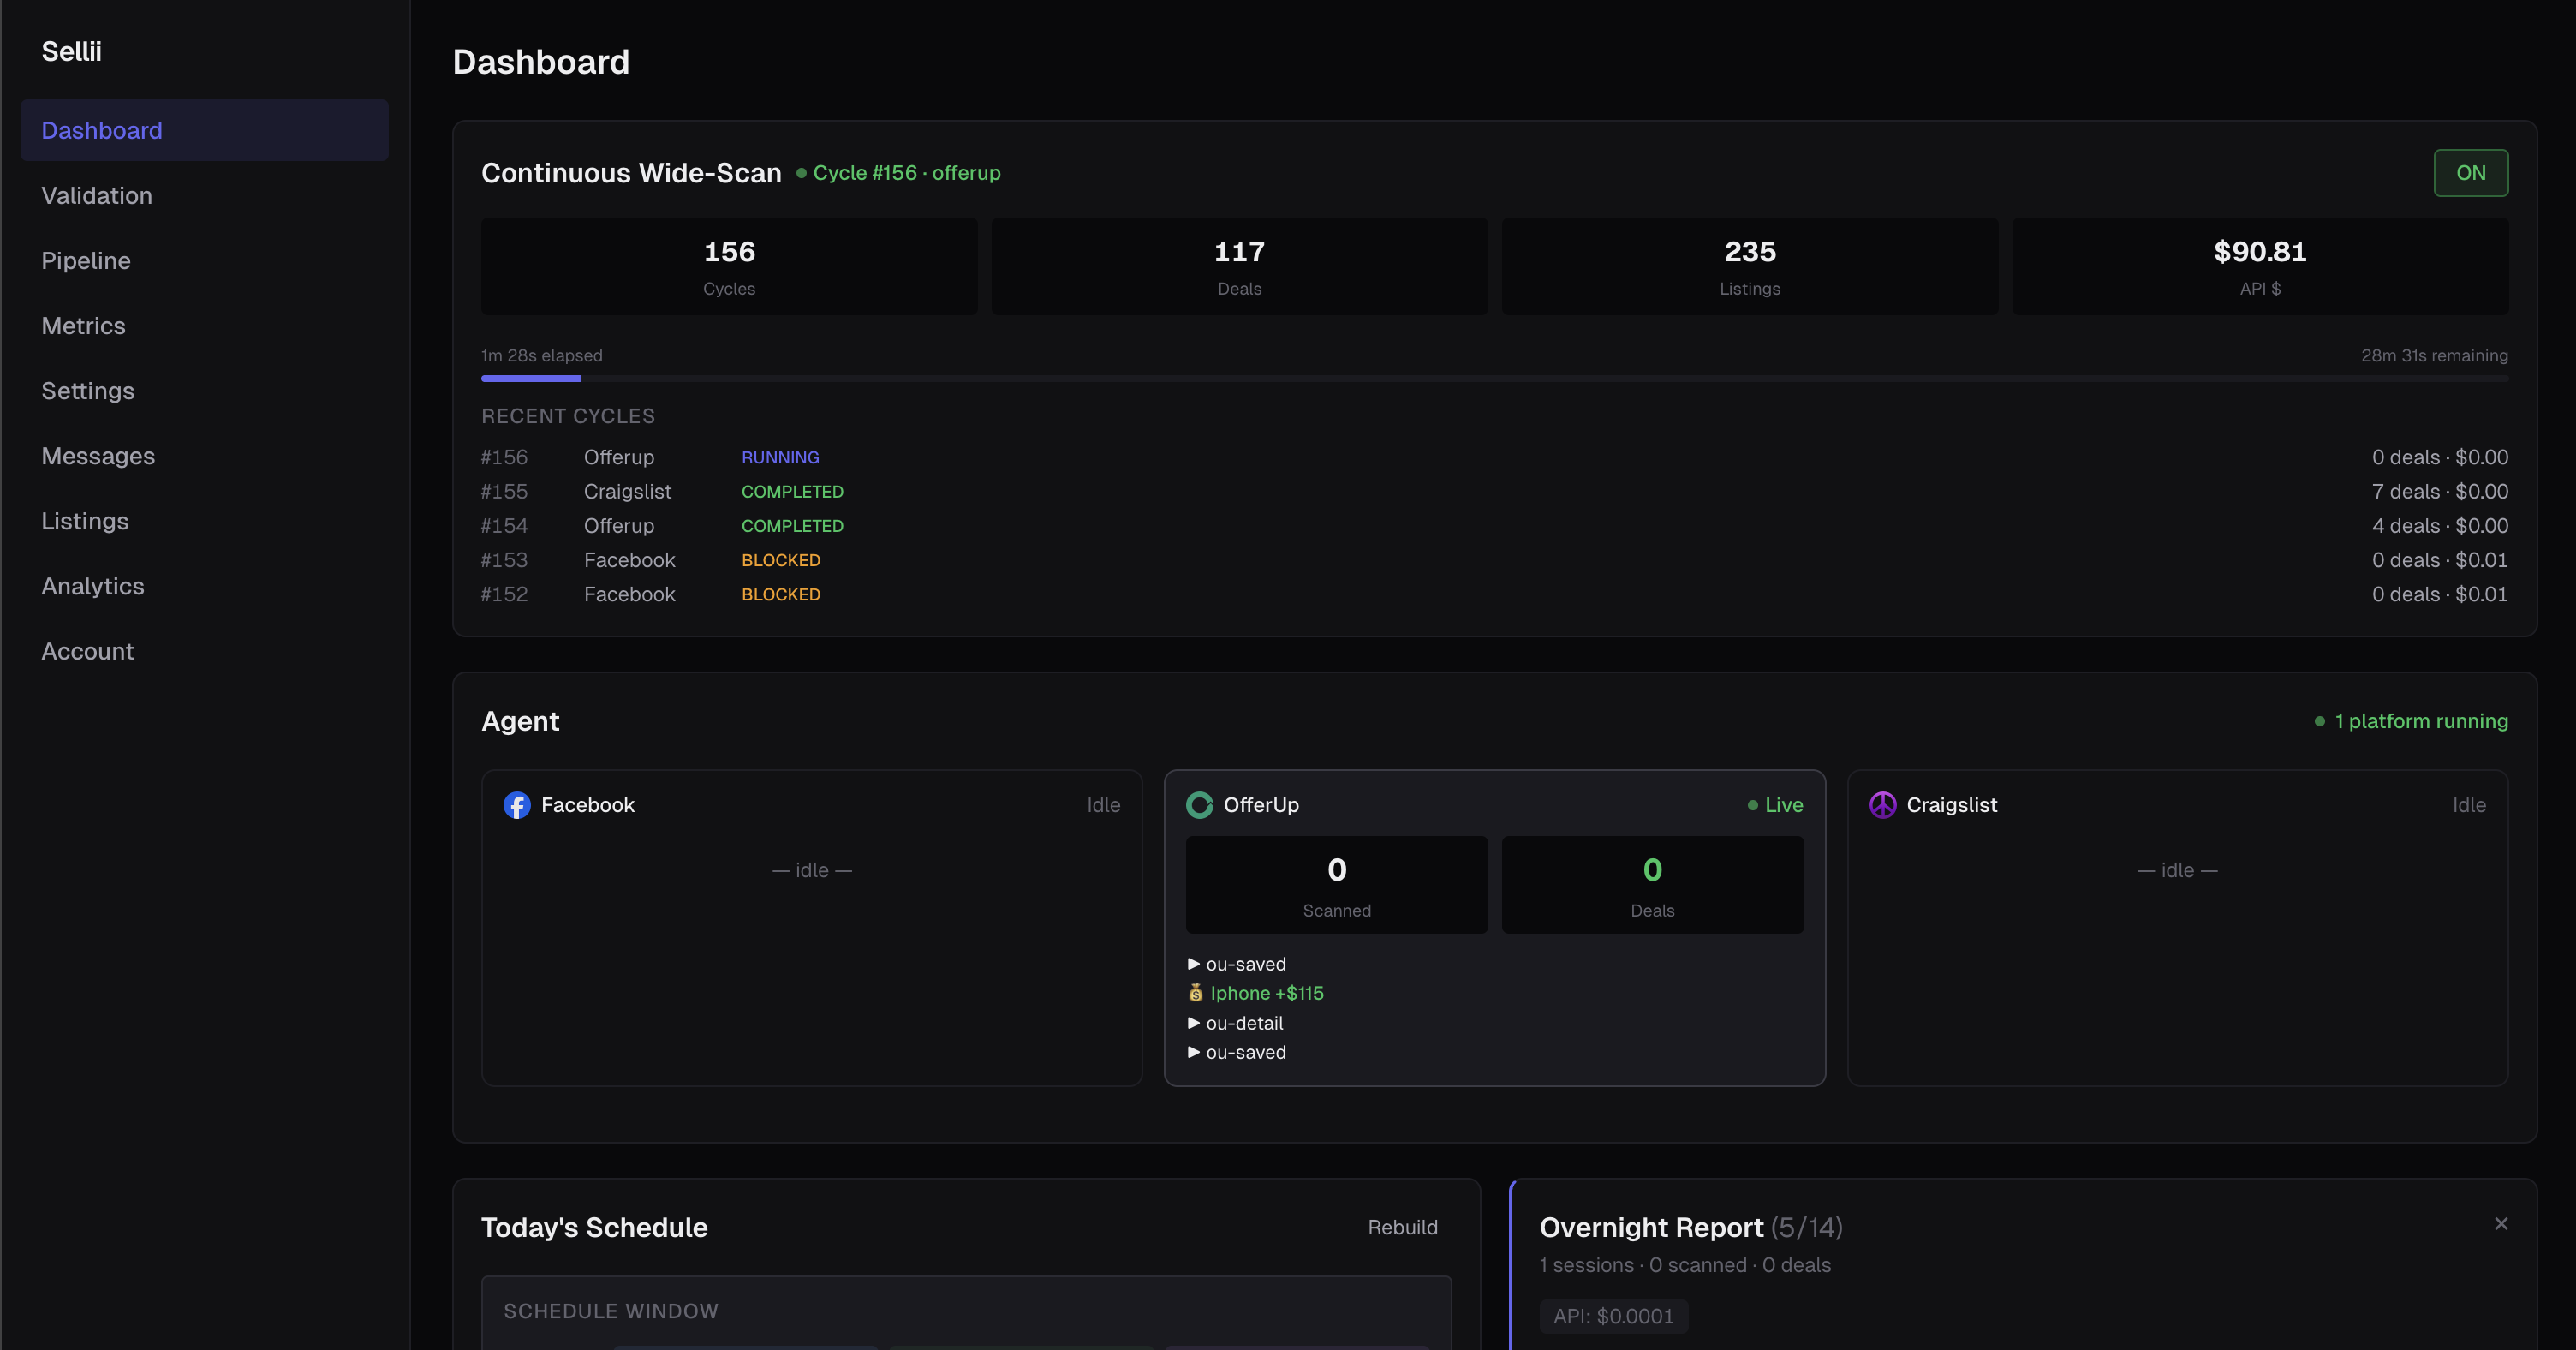This screenshot has height=1350, width=2576.
Task: Click the Listings stat tile showing 235
Action: click(1749, 267)
